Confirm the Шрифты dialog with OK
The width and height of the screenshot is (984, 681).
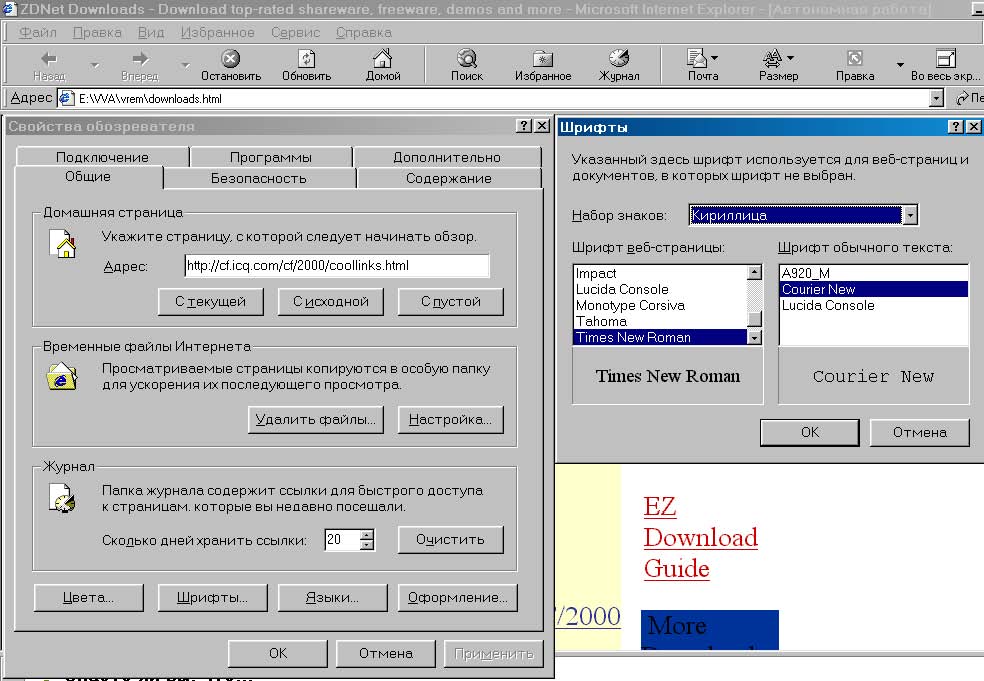[810, 432]
